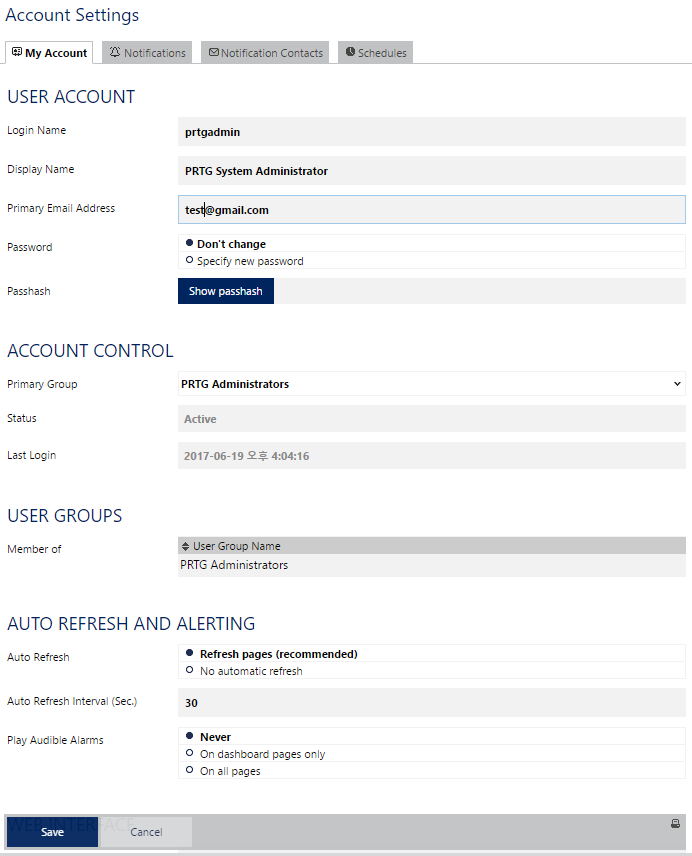Click the Show passhash button

click(x=225, y=290)
